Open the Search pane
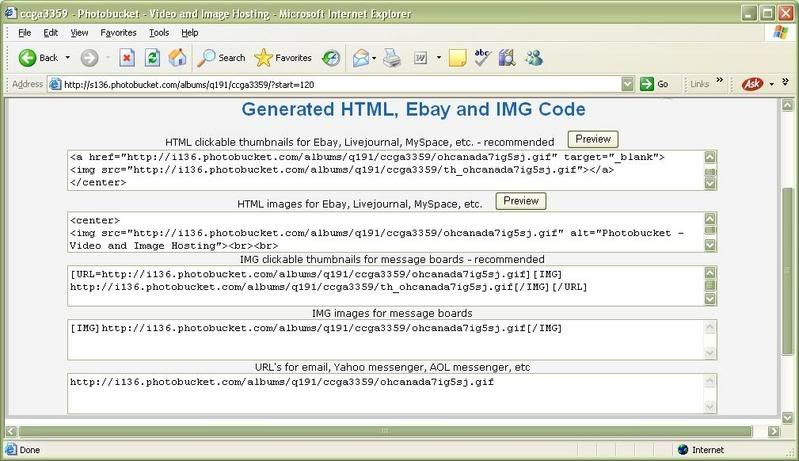 click(222, 58)
